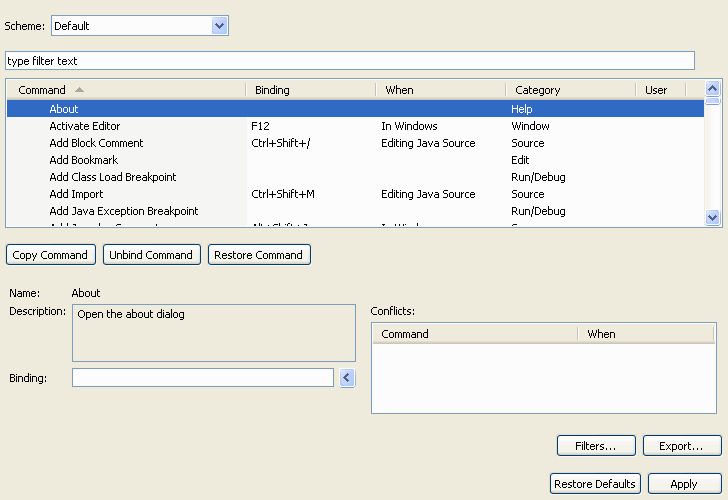728x500 pixels.
Task: Click the Export button
Action: click(x=682, y=446)
